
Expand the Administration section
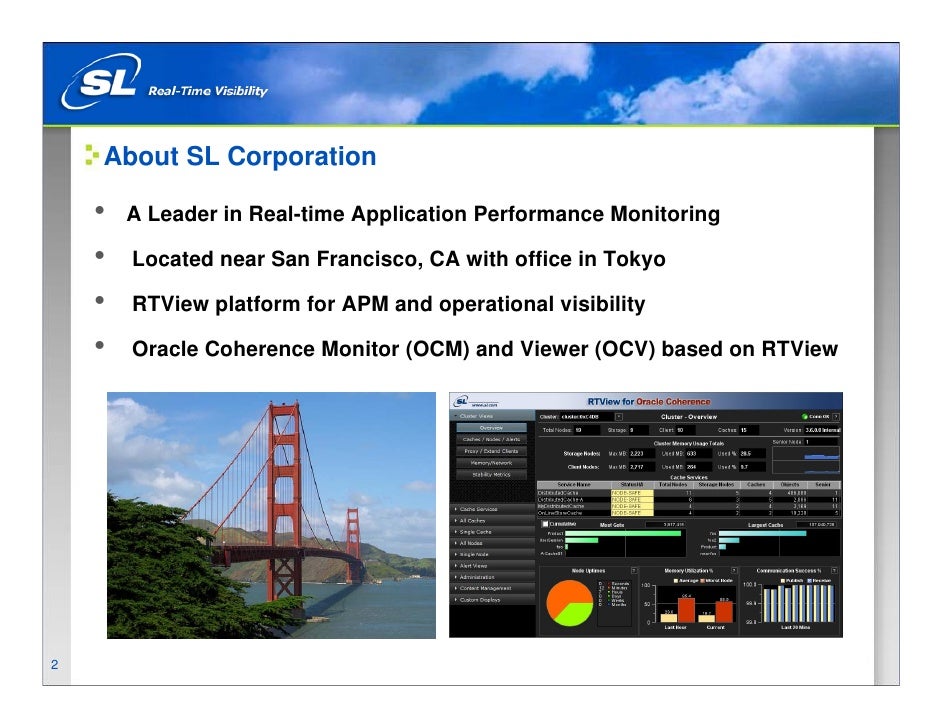click(491, 577)
